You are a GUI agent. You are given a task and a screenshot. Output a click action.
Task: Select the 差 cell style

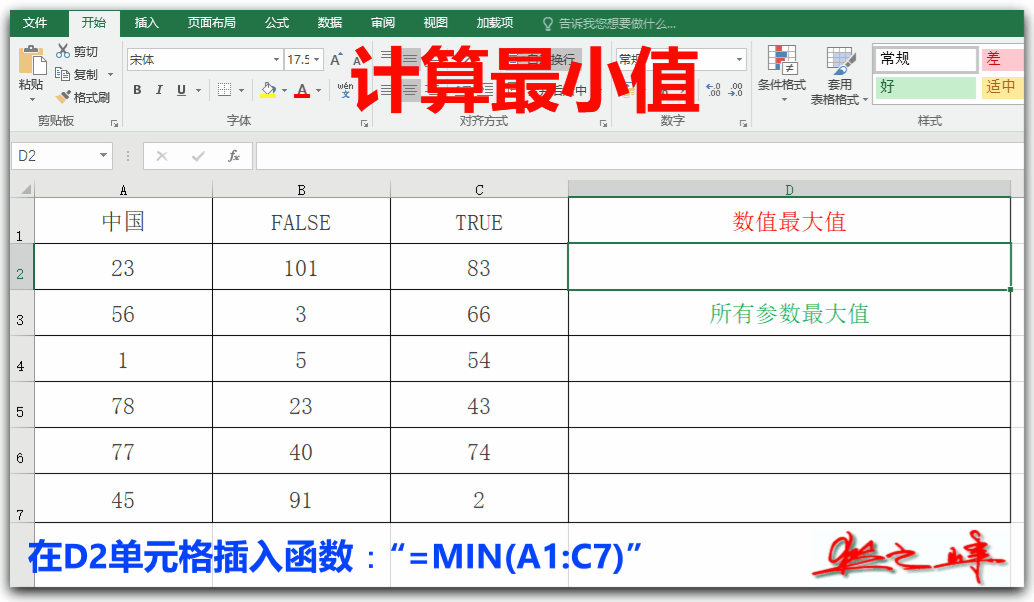coord(1002,59)
